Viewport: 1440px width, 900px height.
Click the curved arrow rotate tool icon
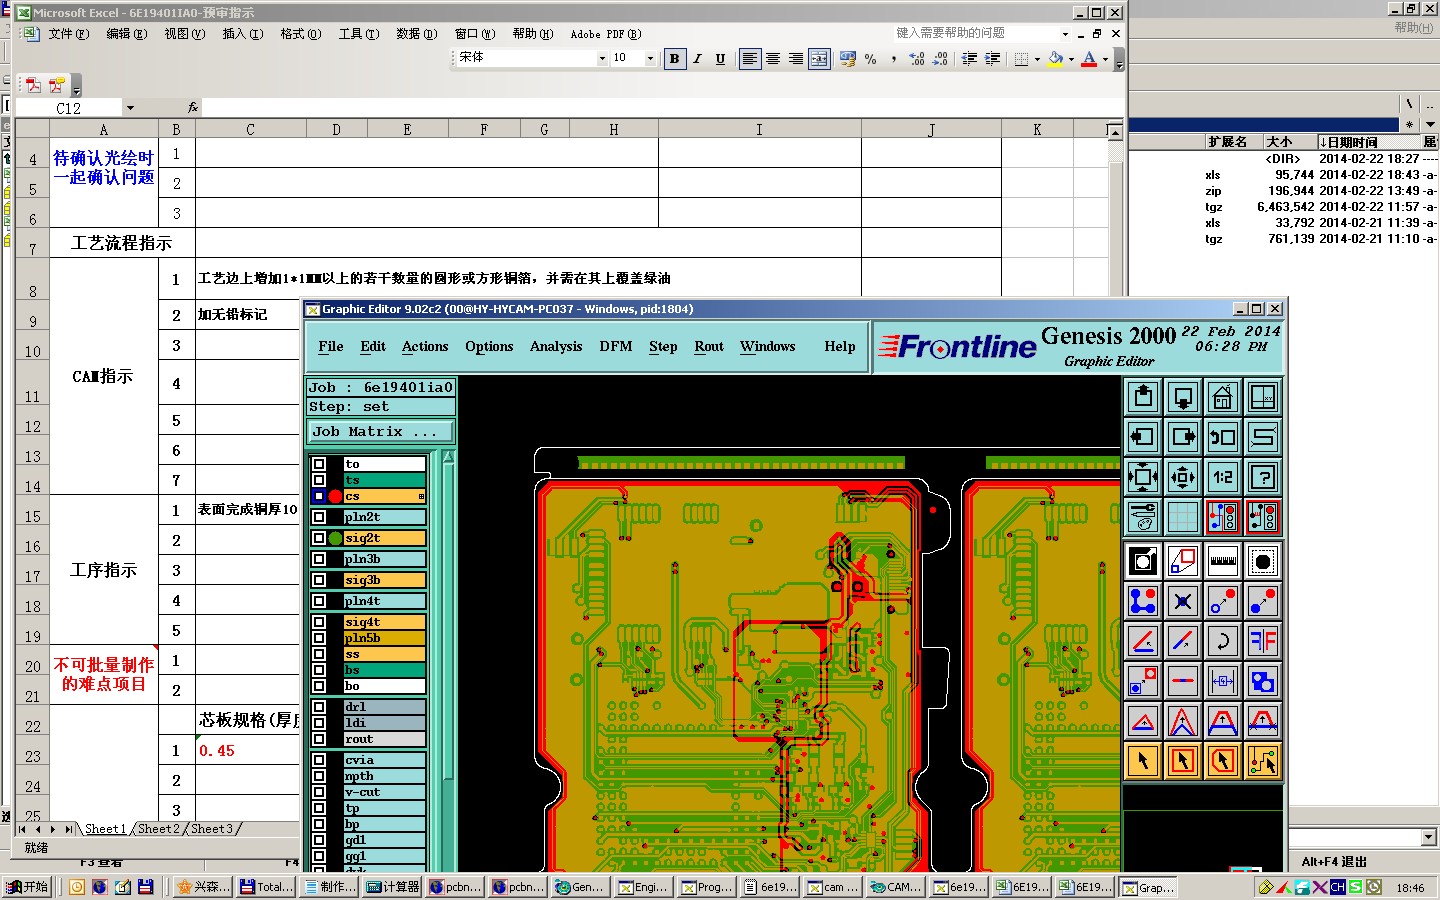[1223, 641]
